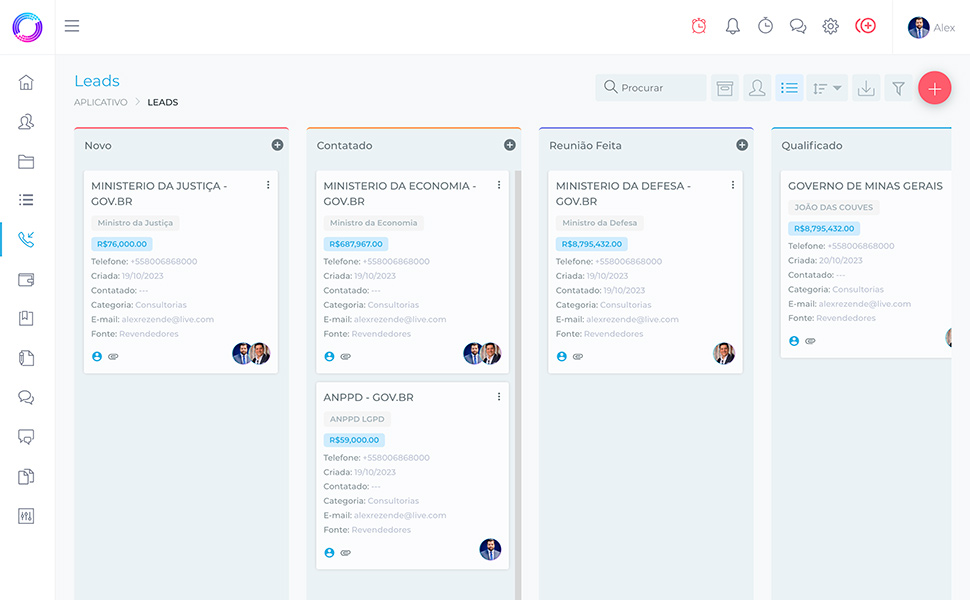Click link icon on Minas Gerais card

pyautogui.click(x=810, y=341)
